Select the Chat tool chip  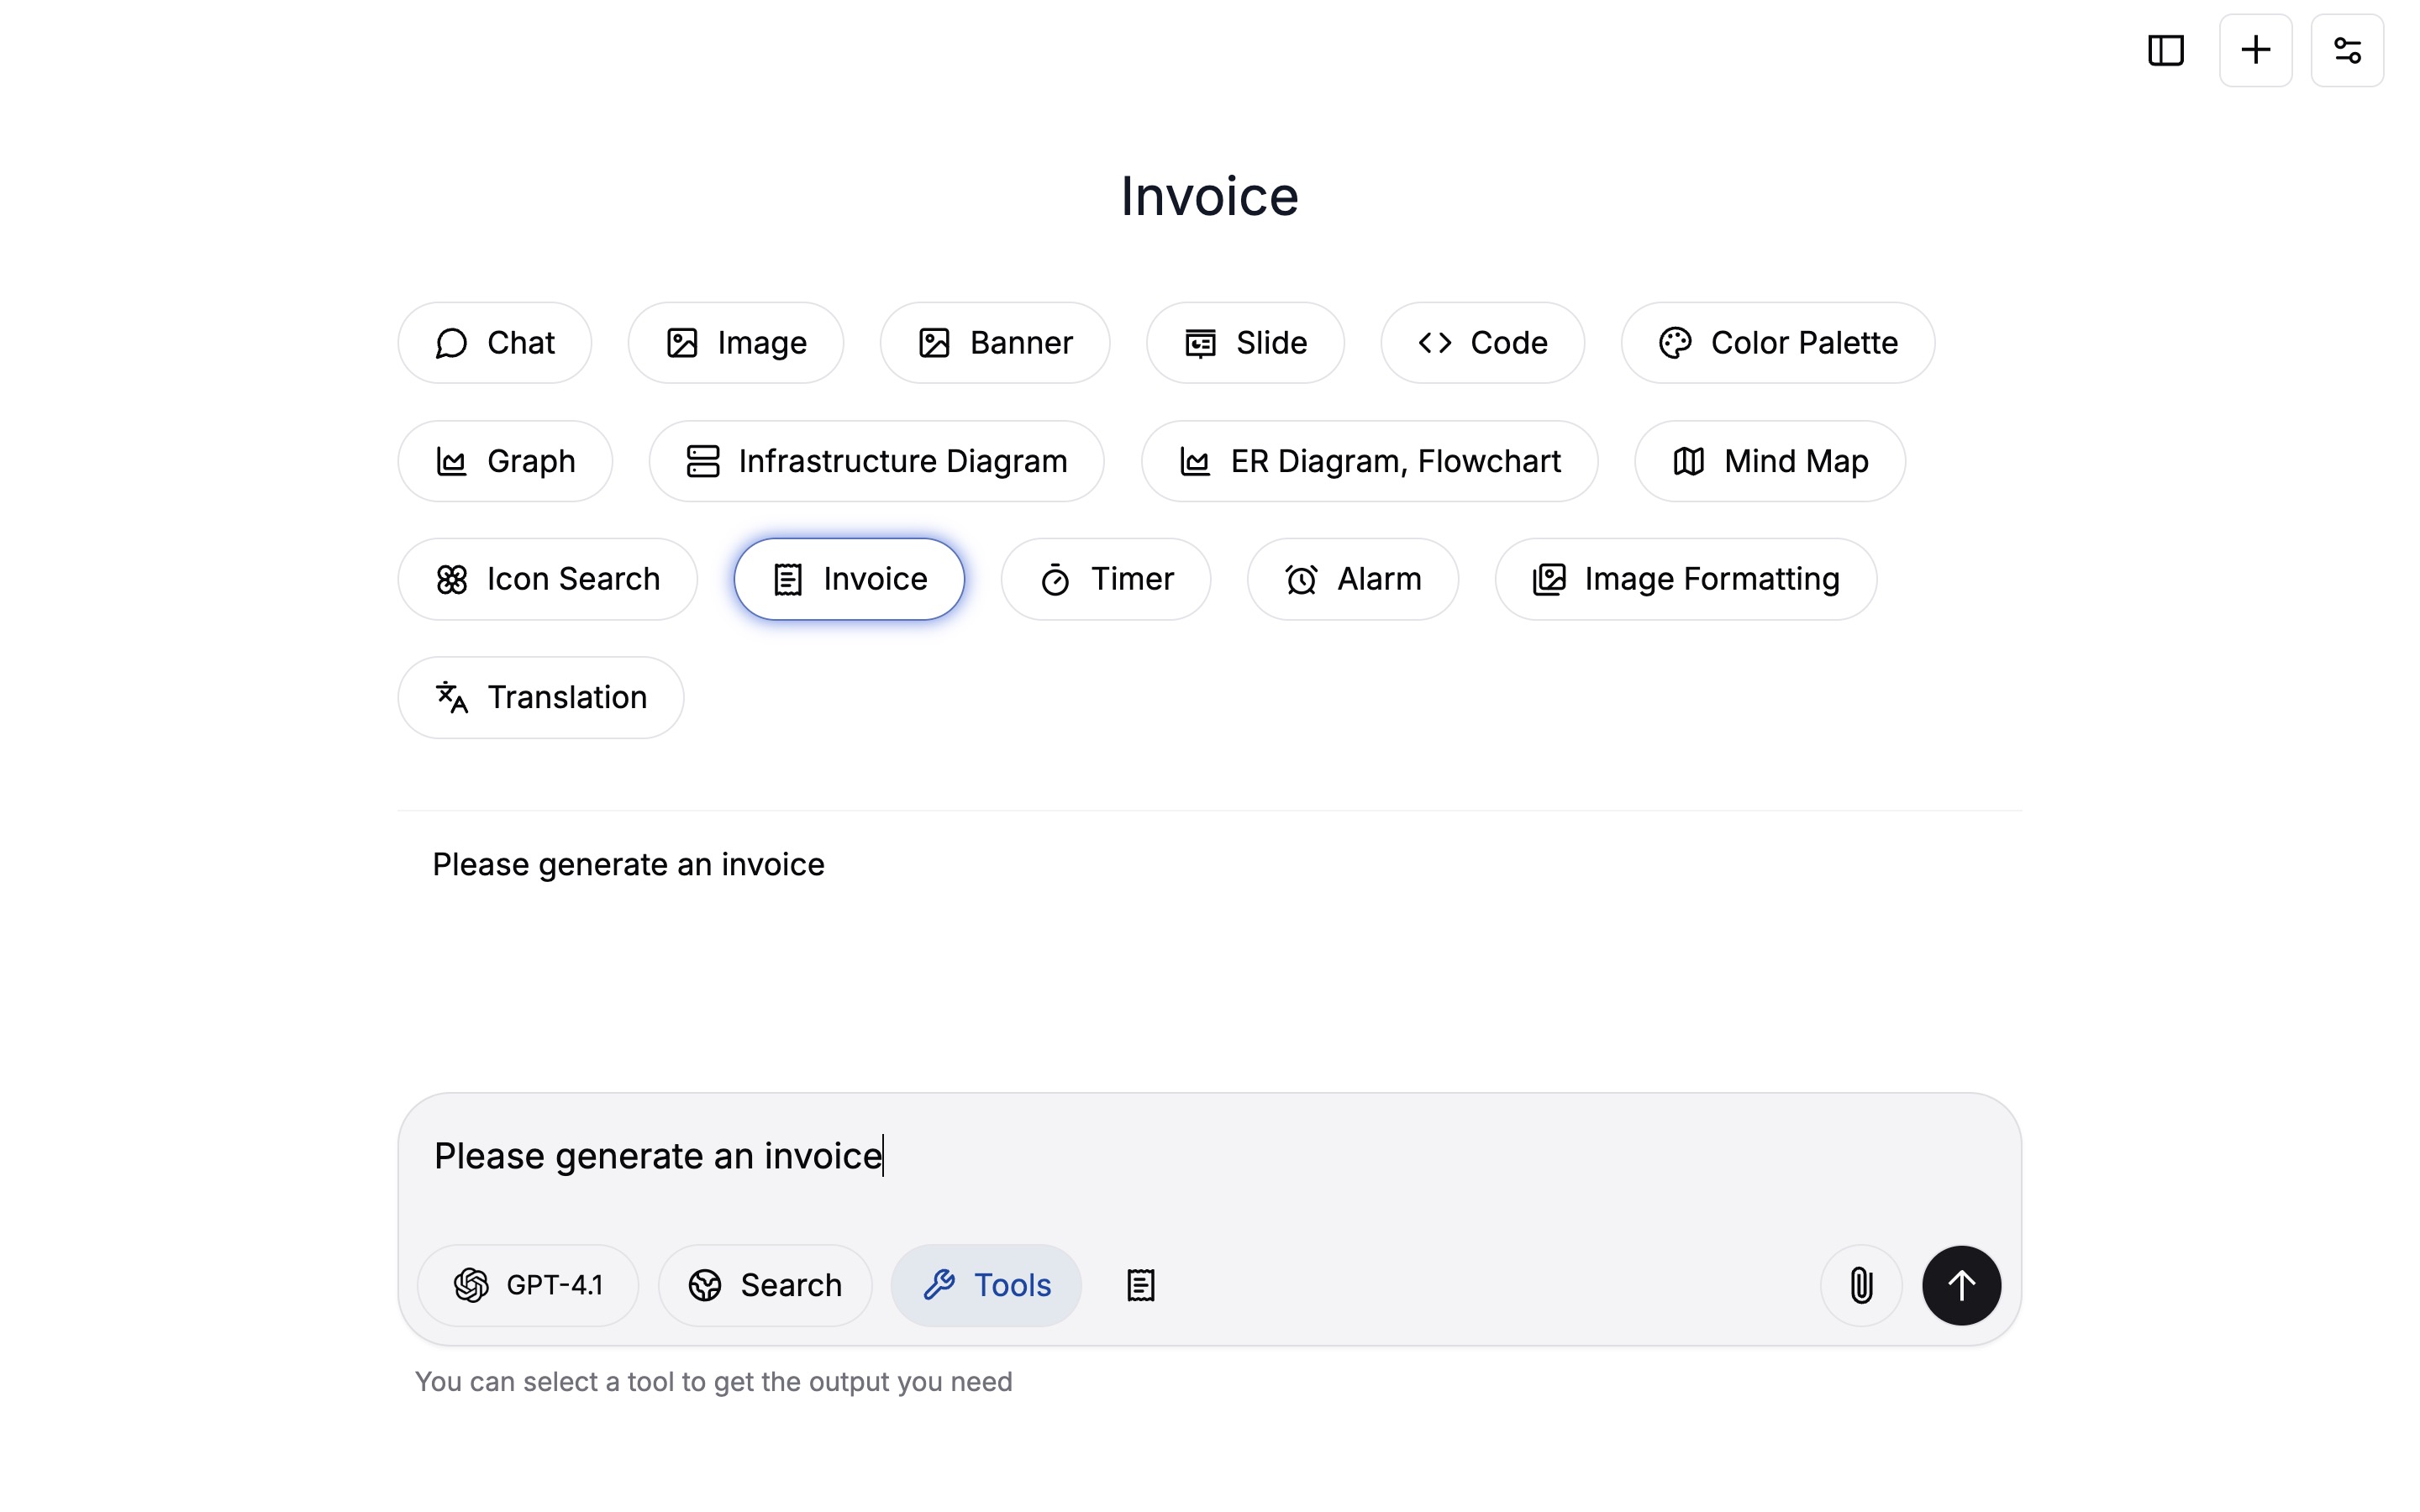coord(495,343)
